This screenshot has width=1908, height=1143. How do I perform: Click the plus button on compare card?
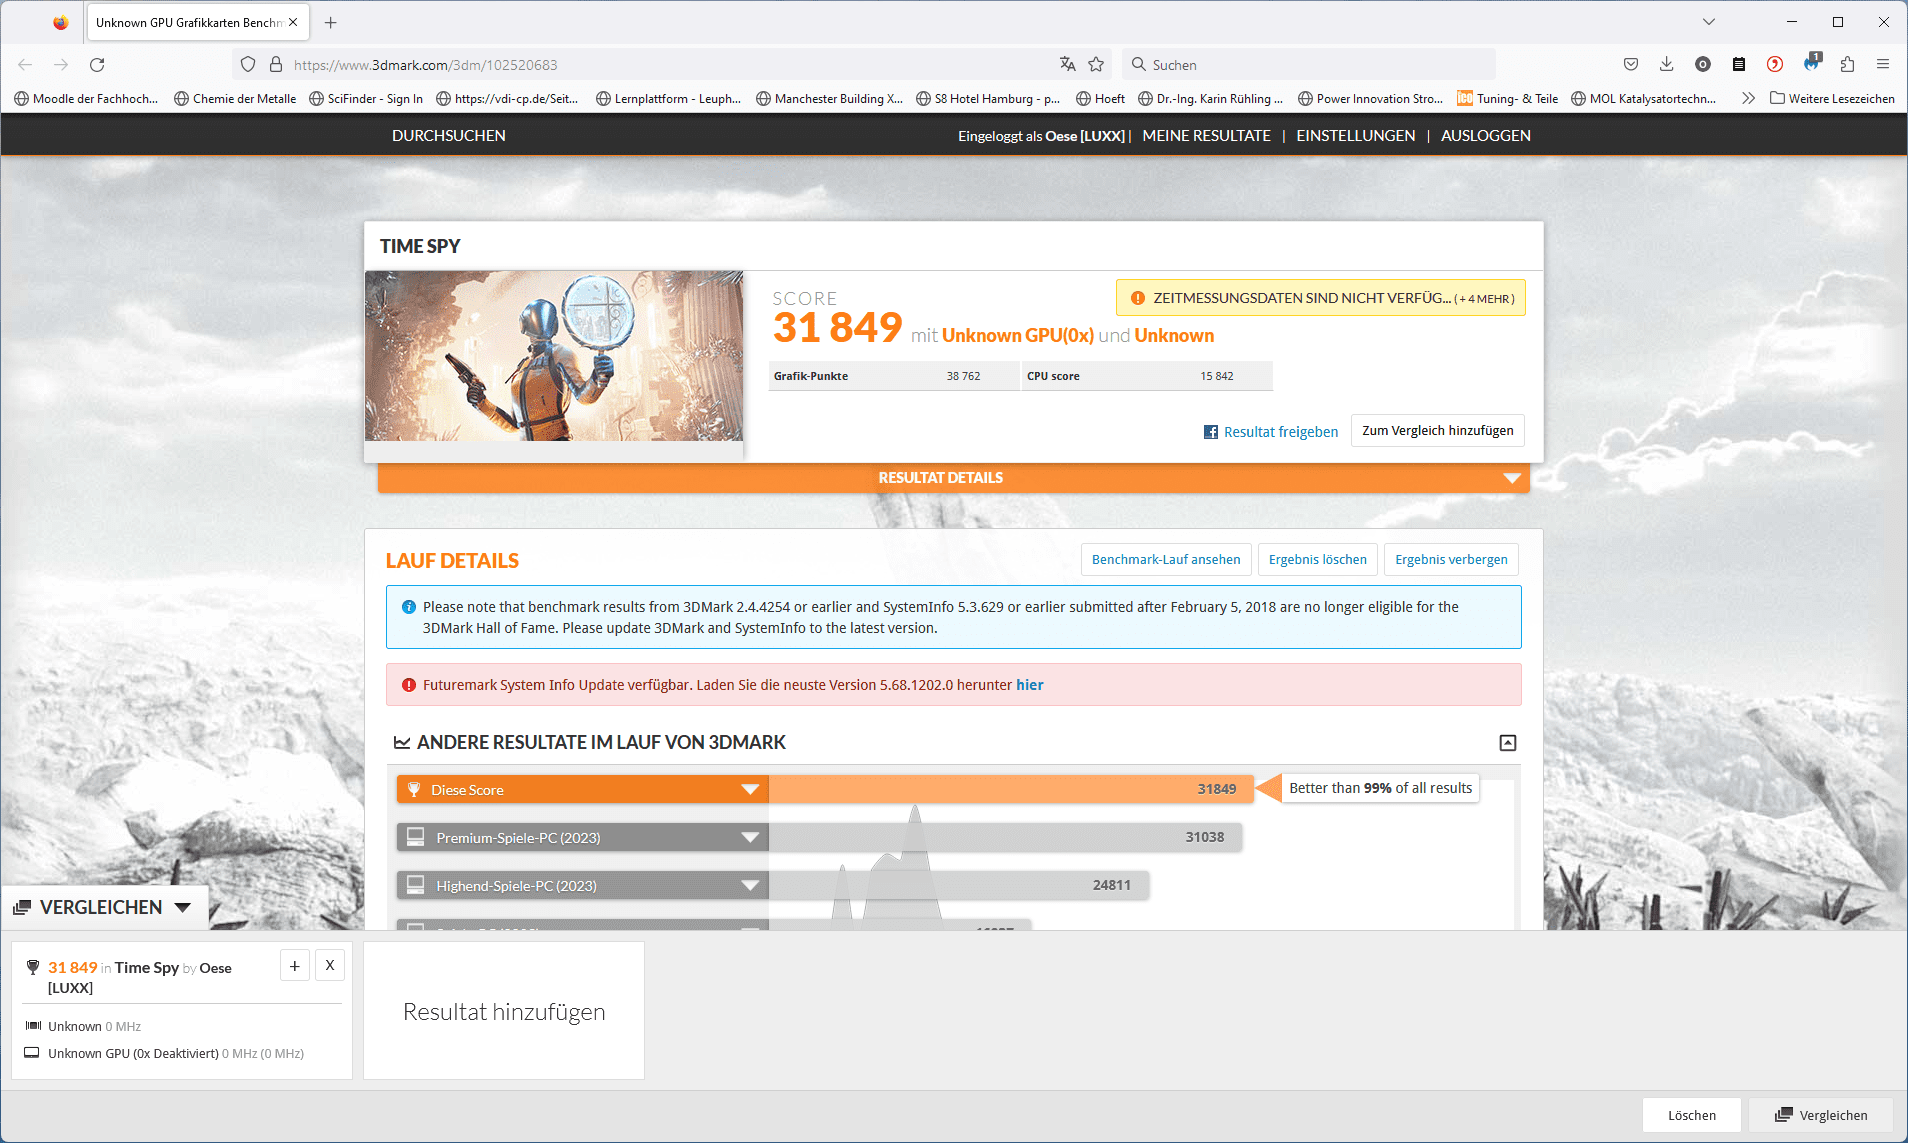295,965
